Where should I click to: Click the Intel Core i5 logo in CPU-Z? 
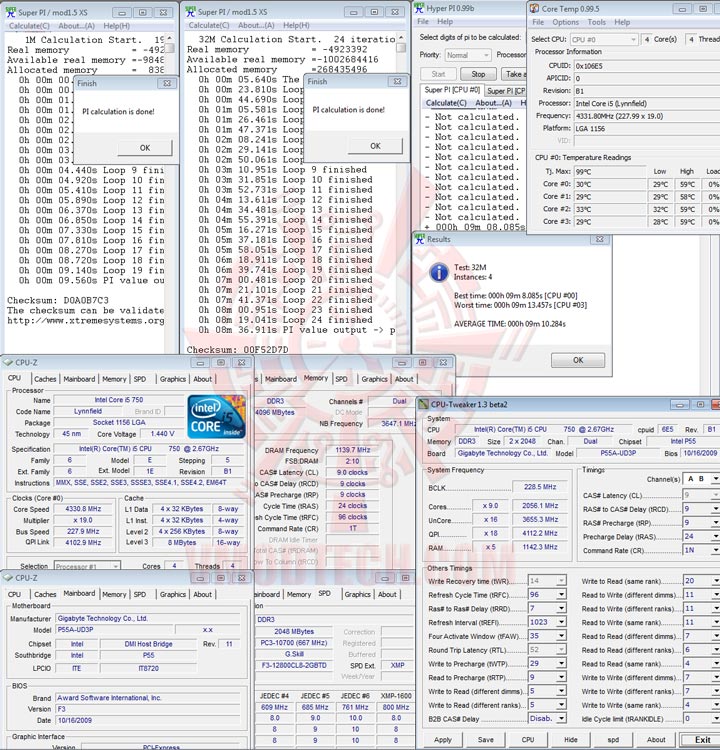217,416
